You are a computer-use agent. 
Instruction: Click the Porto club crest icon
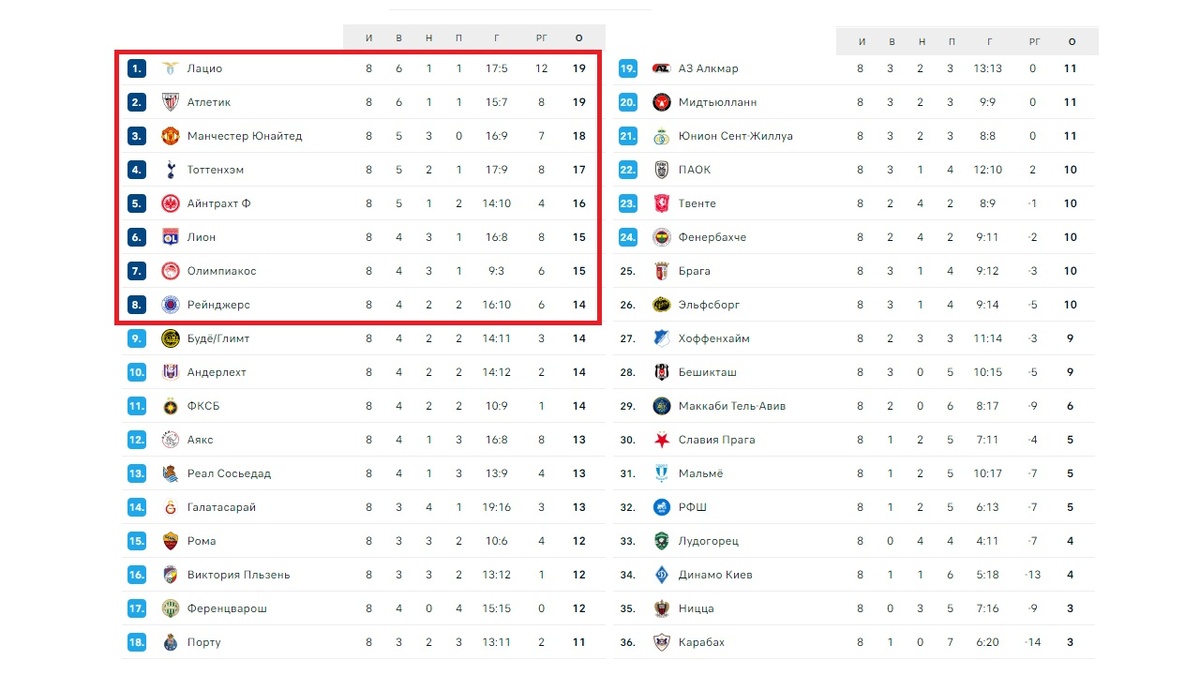click(x=170, y=642)
